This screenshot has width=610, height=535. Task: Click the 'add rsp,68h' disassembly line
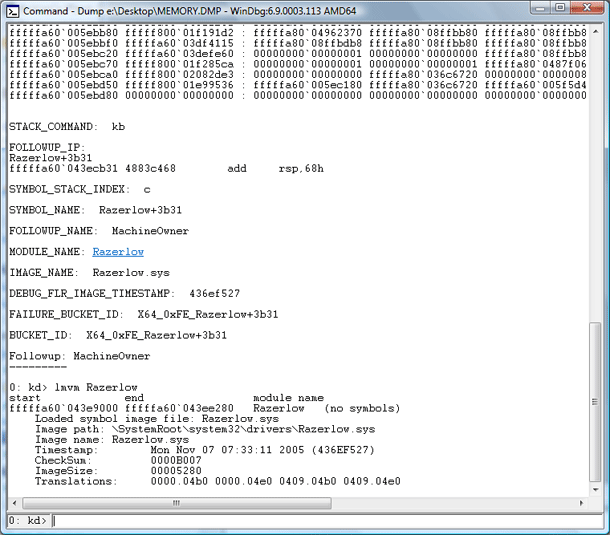point(167,168)
